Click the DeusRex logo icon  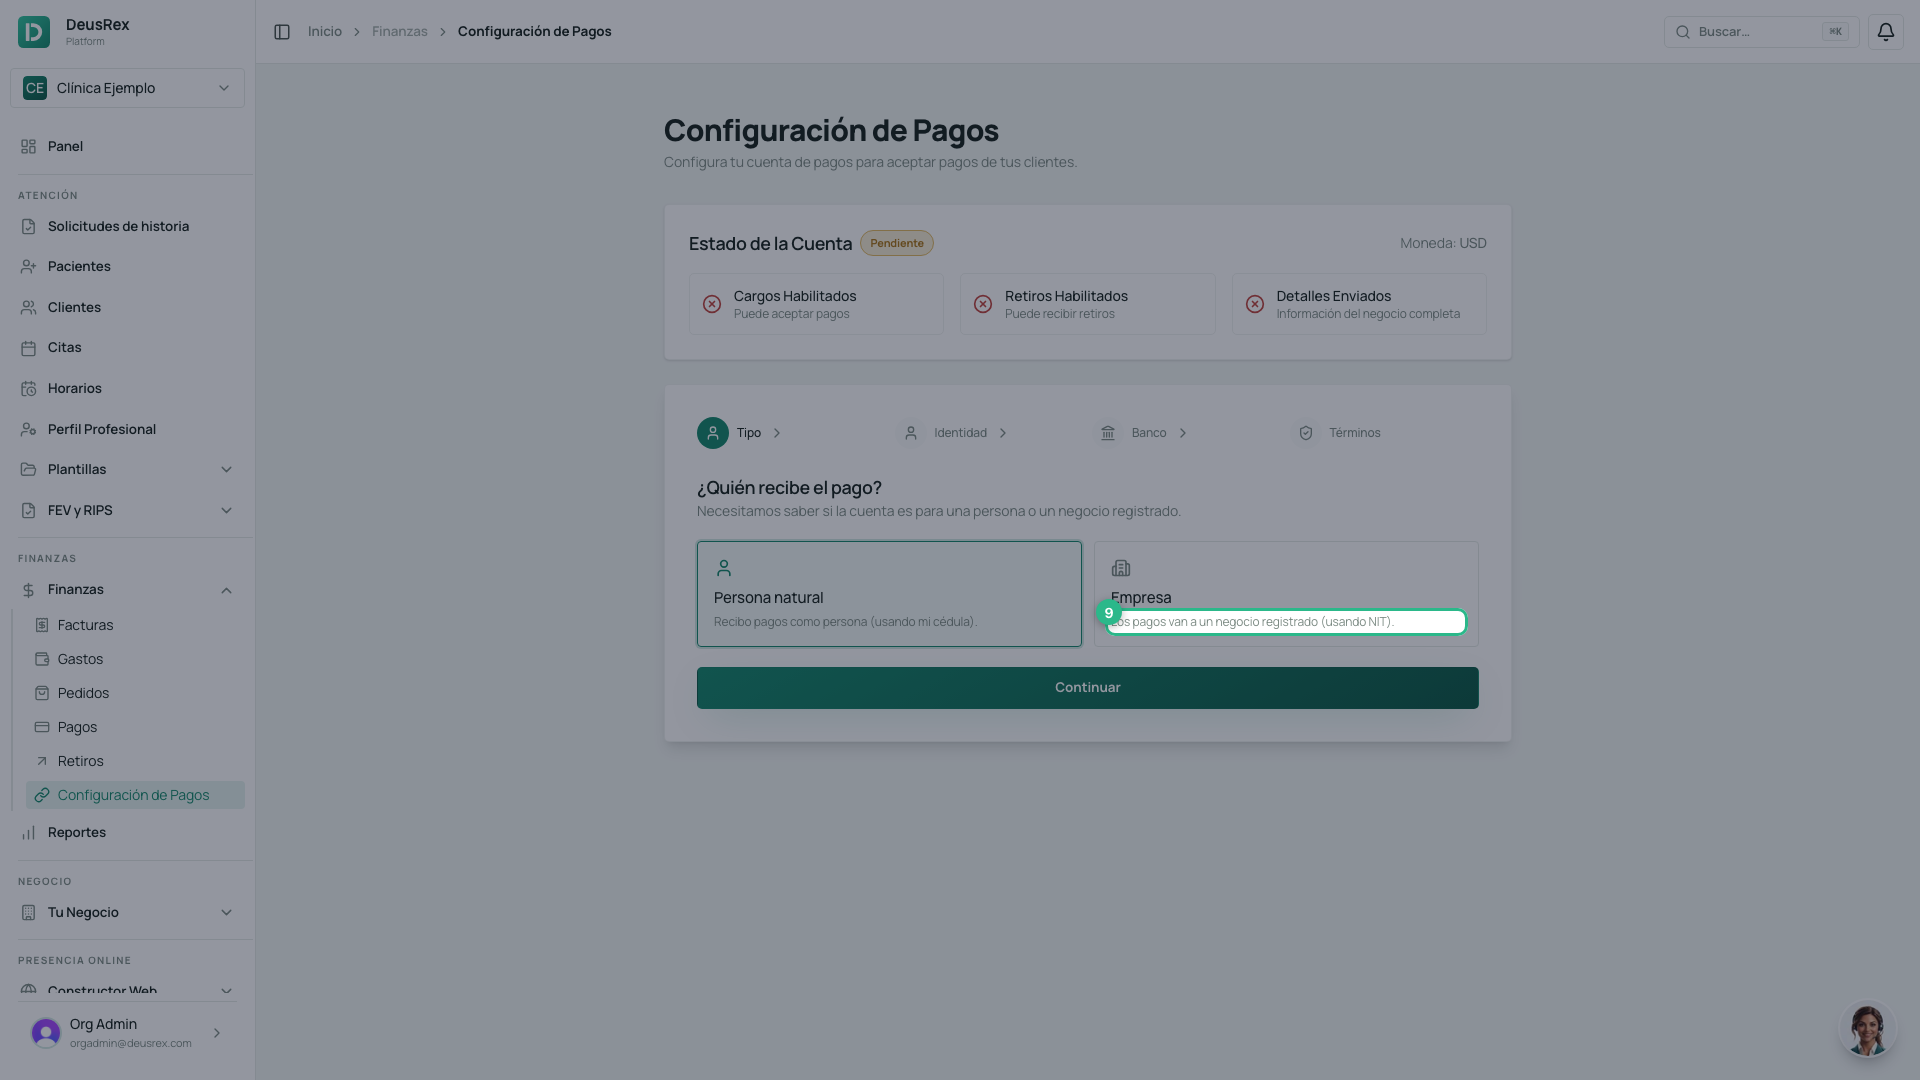point(34,32)
